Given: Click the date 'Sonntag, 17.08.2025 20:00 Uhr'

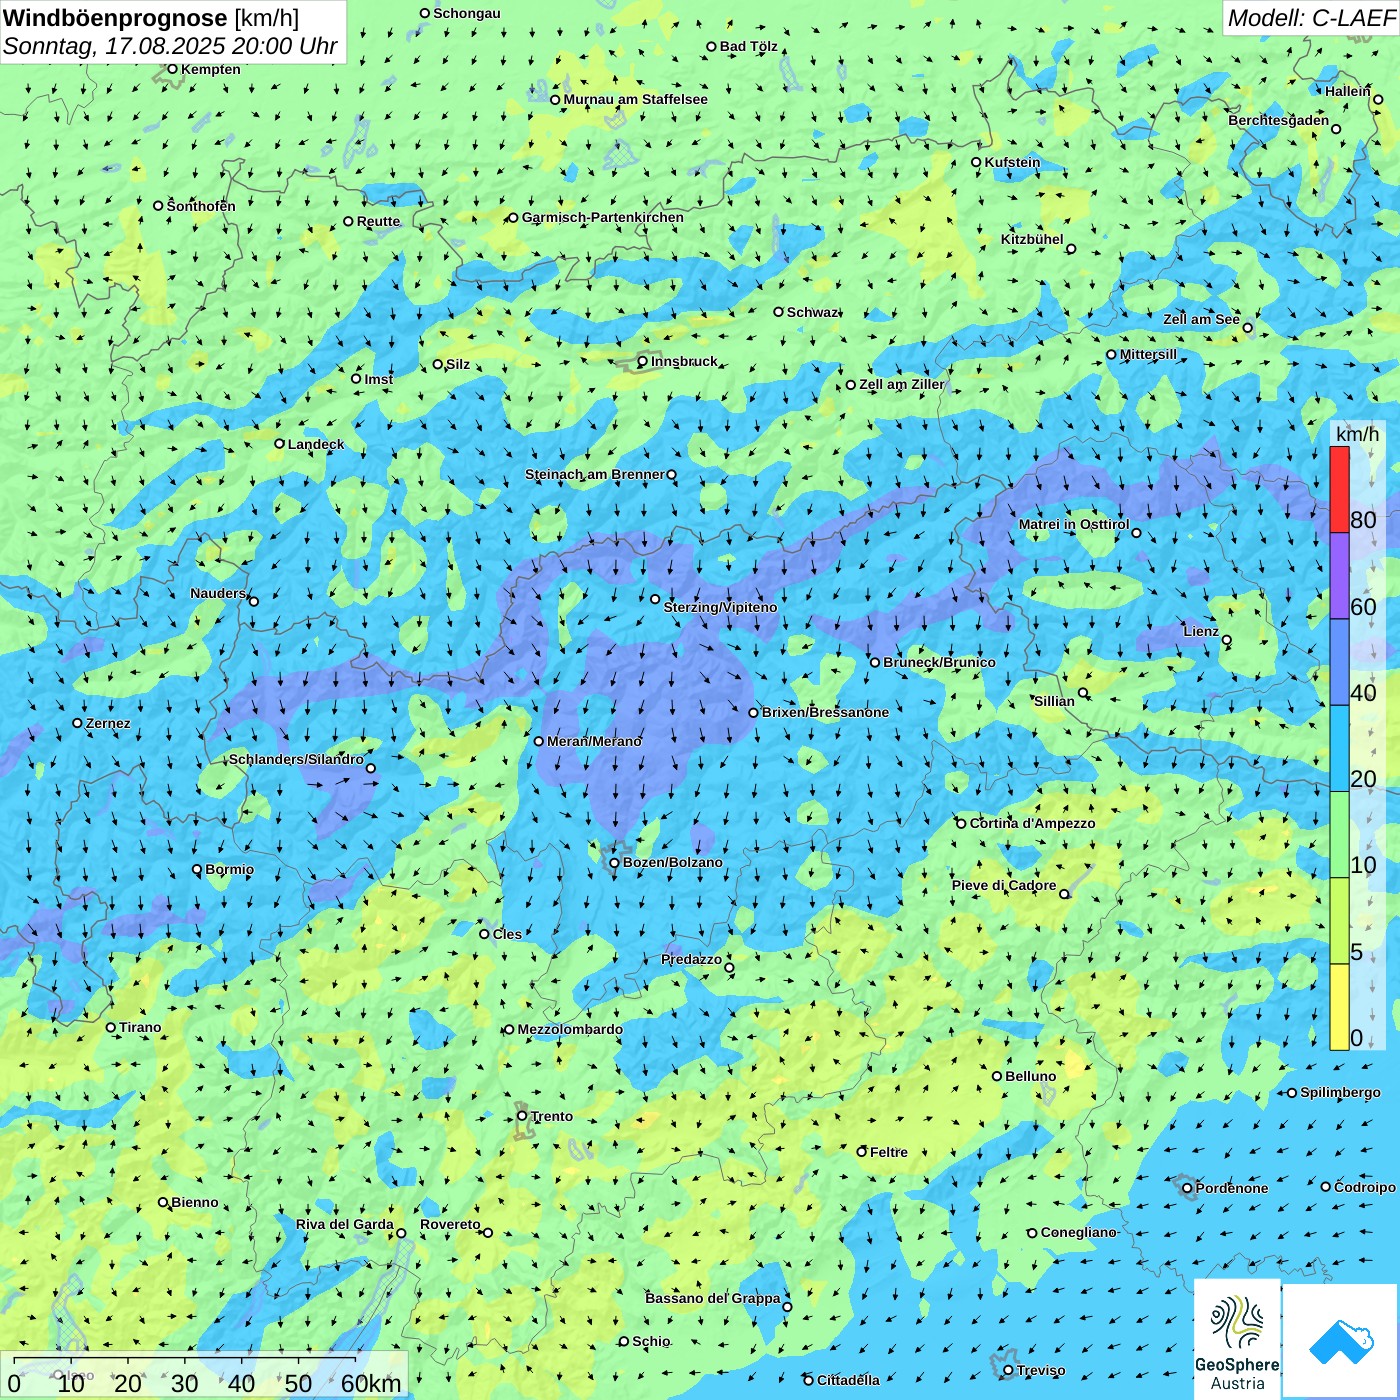Looking at the screenshot, I should 170,46.
